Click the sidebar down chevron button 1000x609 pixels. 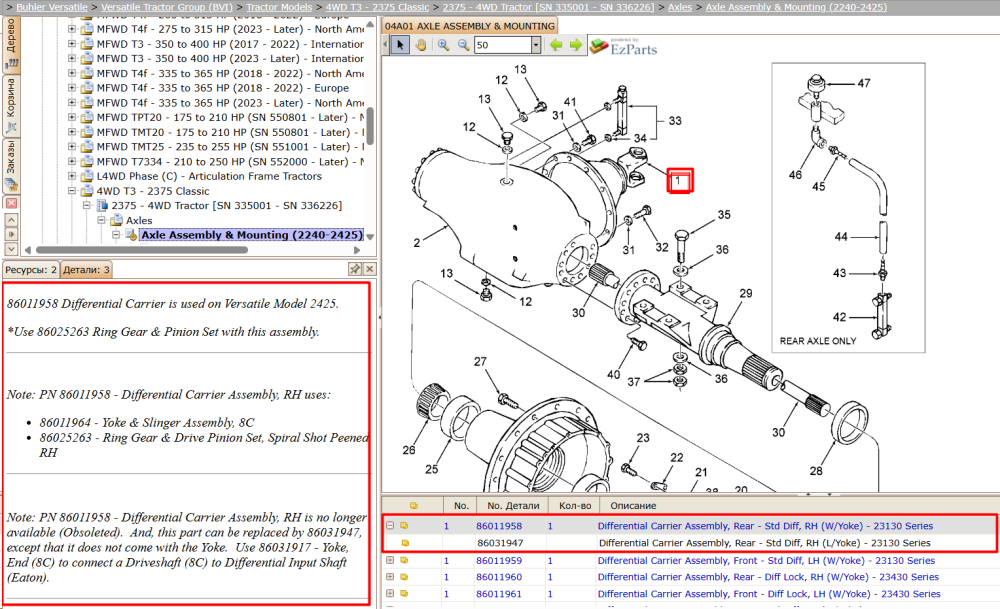[x=11, y=249]
